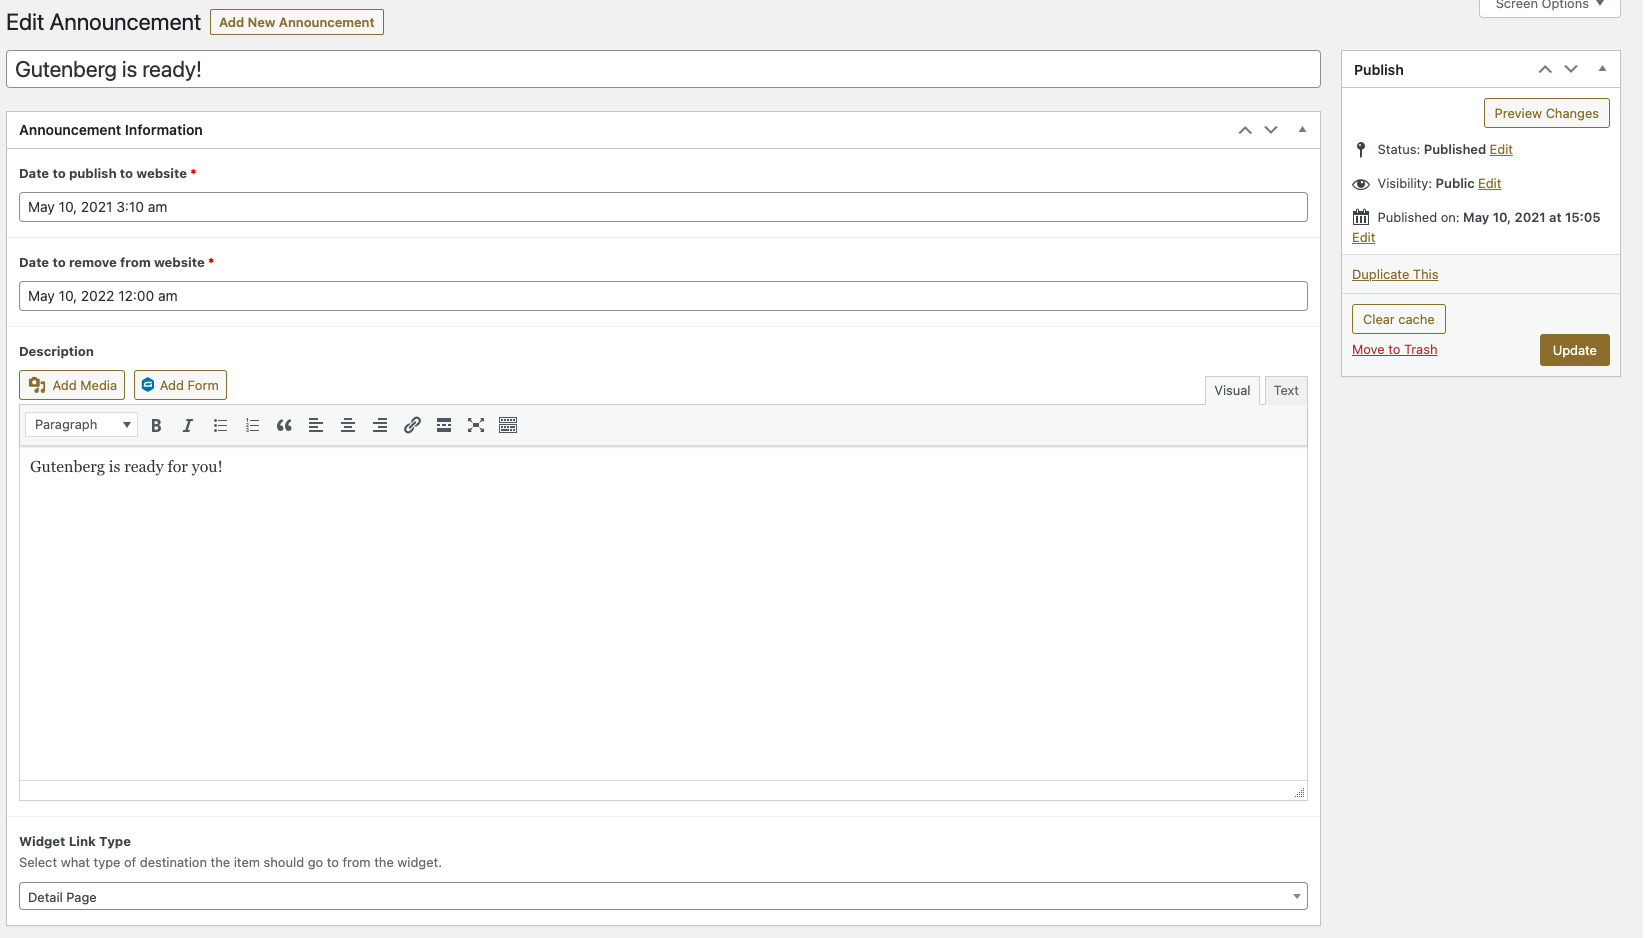Screen dimensions: 1645x938
Task: Collapse the Publish panel
Action: [1602, 69]
